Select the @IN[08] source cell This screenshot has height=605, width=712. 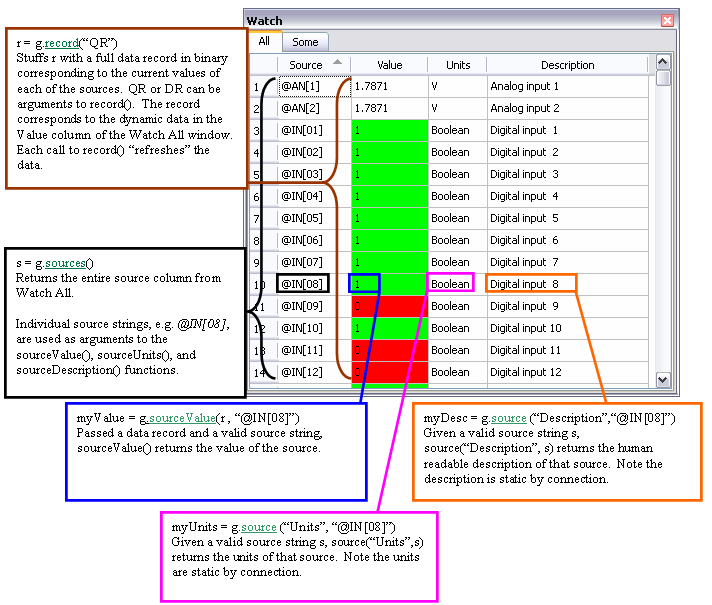click(301, 284)
